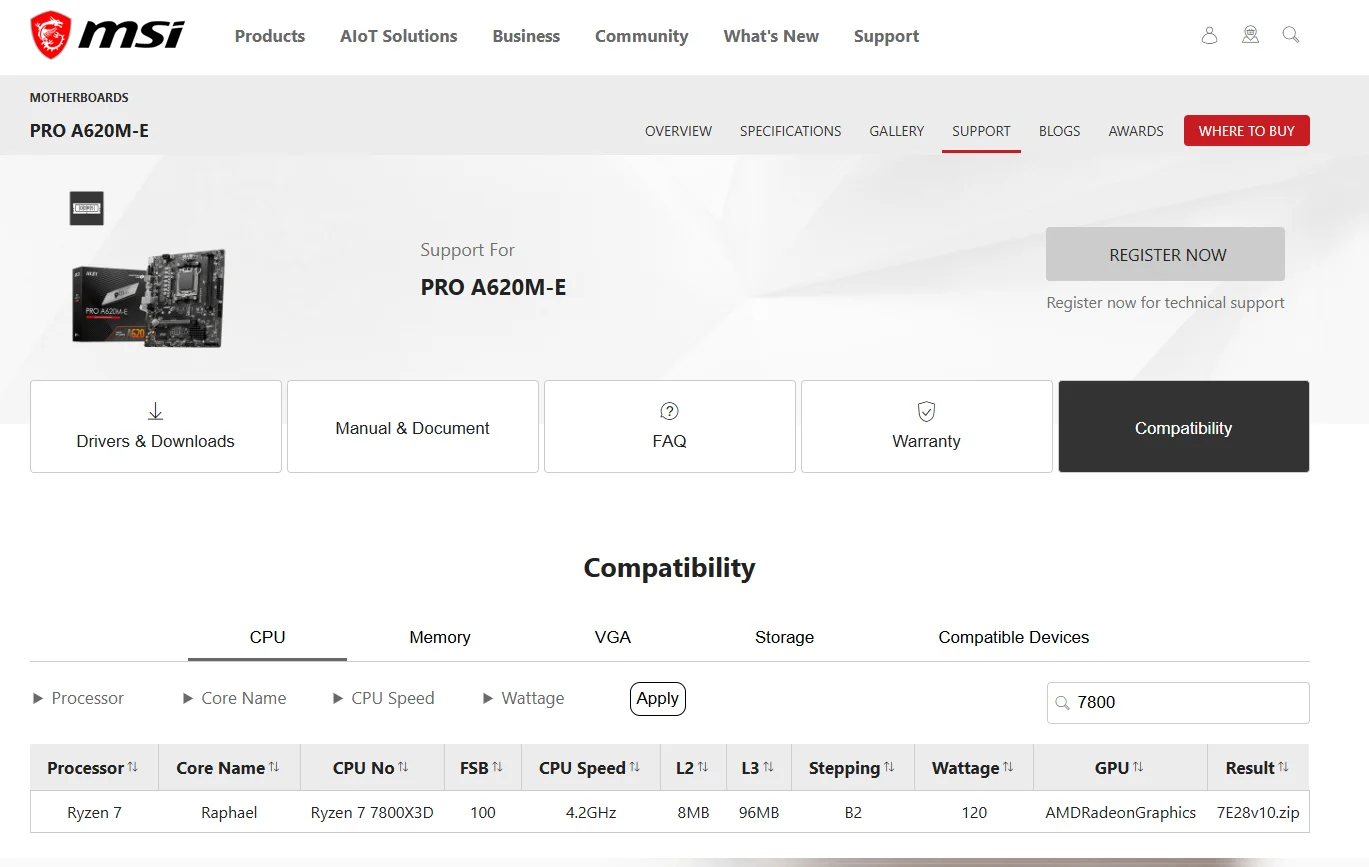The height and width of the screenshot is (867, 1369).
Task: Switch to the VGA compatibility tab
Action: tap(613, 637)
